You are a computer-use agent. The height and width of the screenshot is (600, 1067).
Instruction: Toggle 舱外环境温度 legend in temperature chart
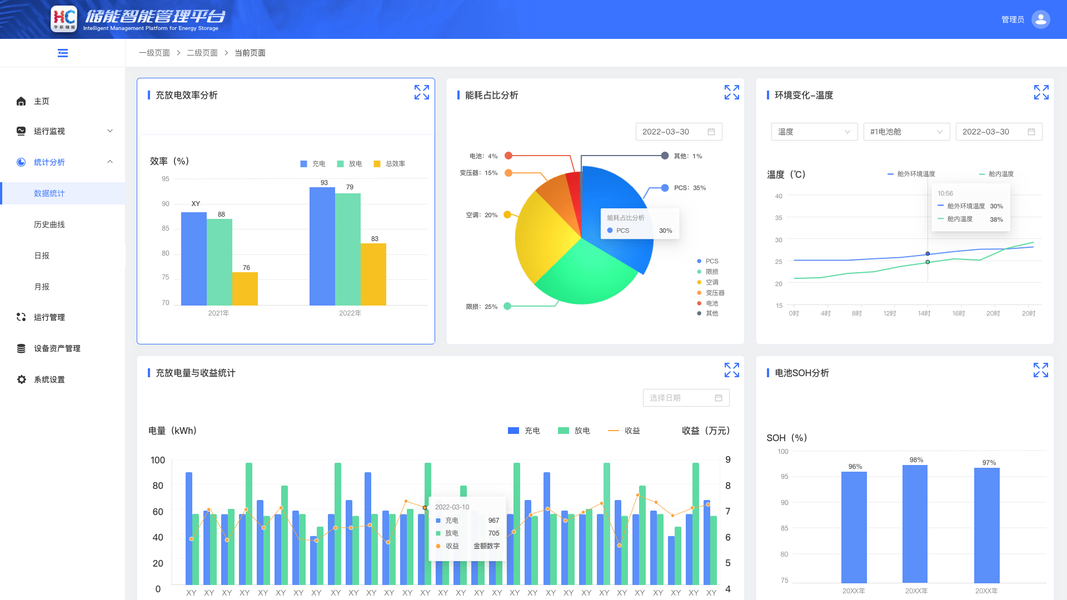point(912,174)
